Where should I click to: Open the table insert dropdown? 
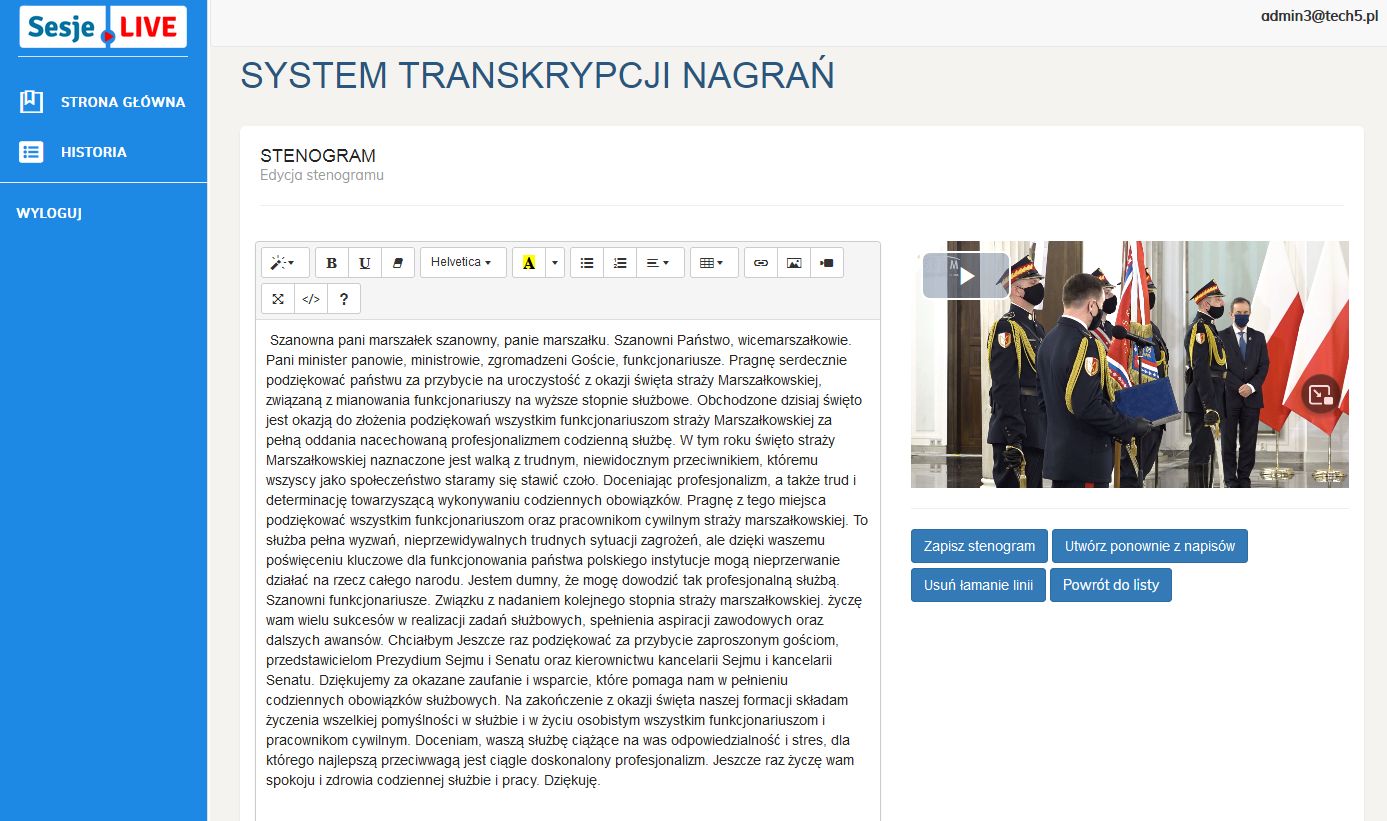tap(714, 263)
